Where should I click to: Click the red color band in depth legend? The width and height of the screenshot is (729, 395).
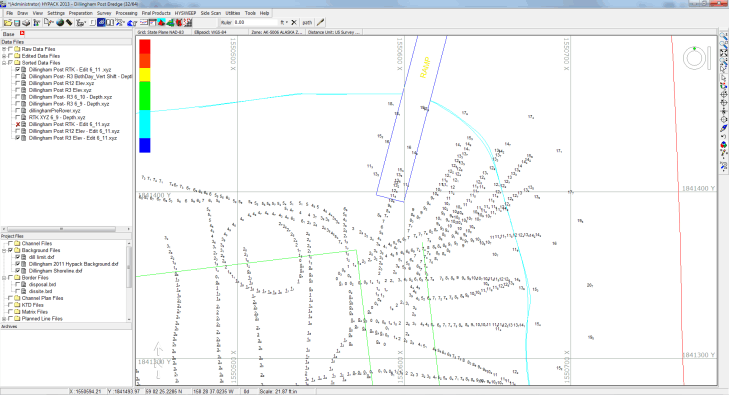coord(145,46)
